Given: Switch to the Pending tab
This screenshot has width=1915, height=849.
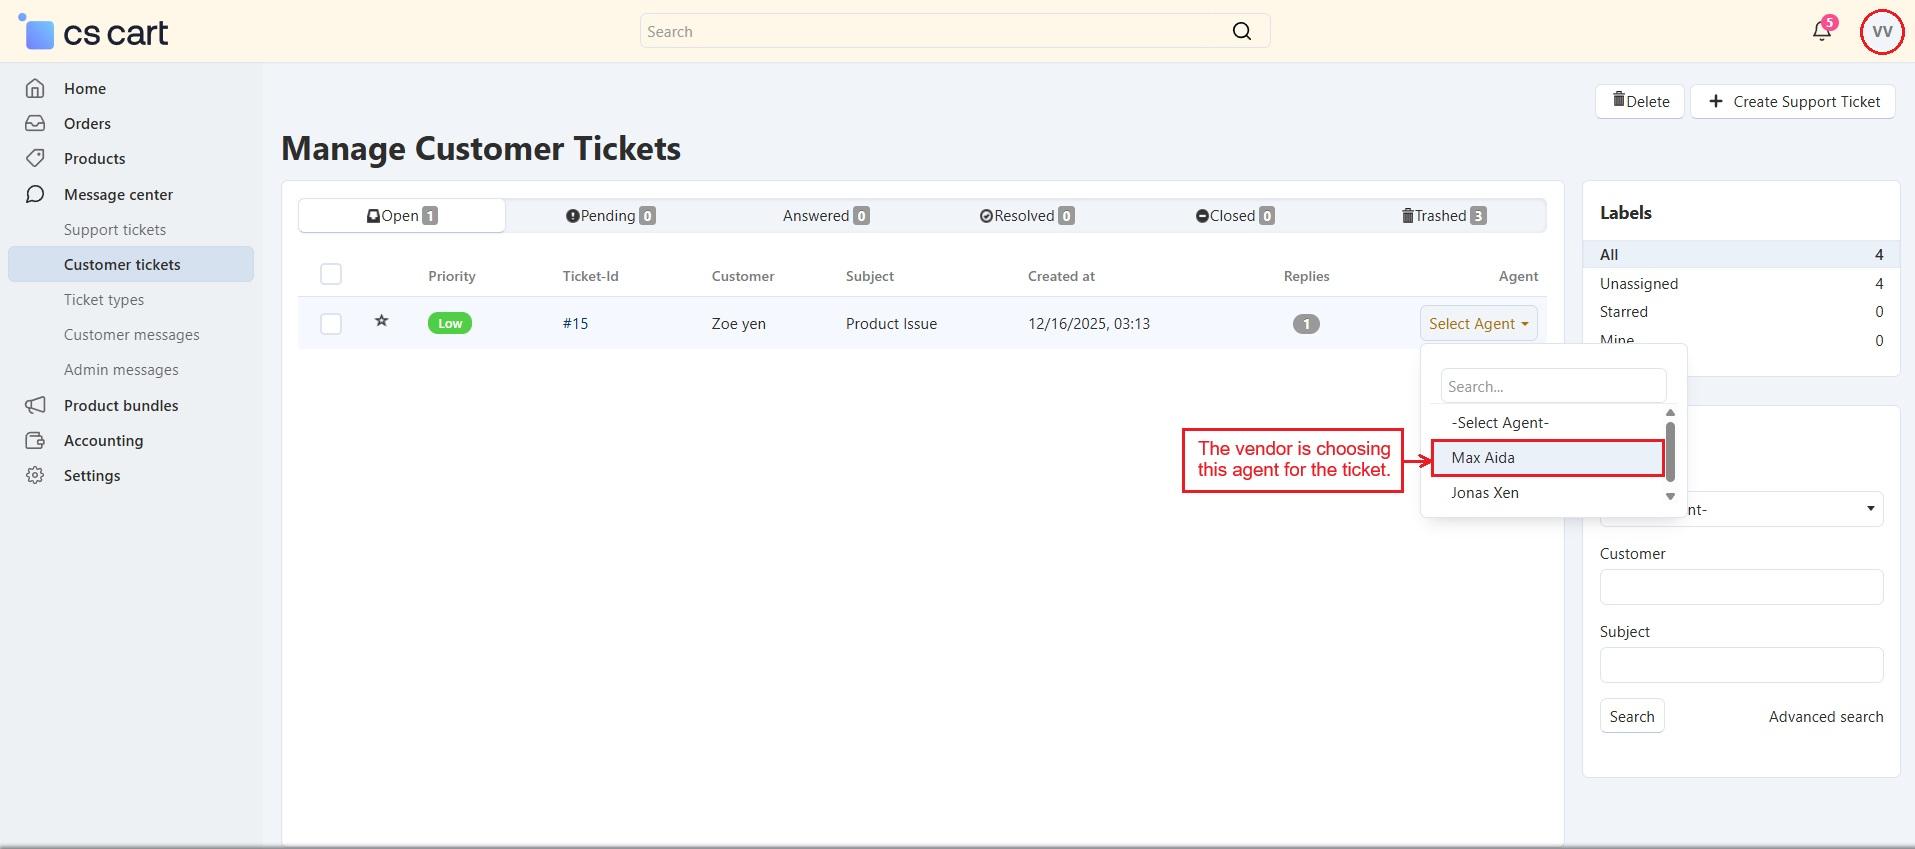Looking at the screenshot, I should (610, 216).
